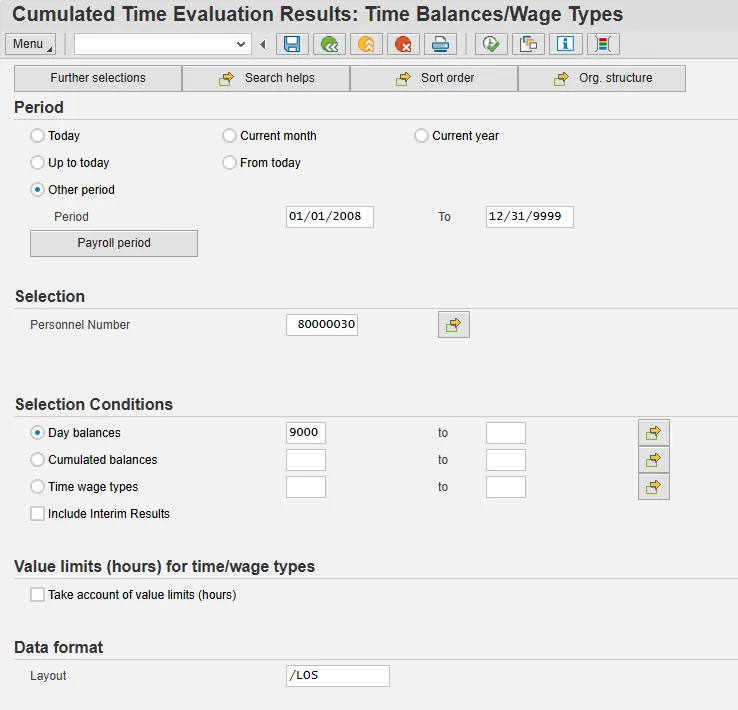The height and width of the screenshot is (710, 738).
Task: Open the Menu dropdown button
Action: click(x=32, y=44)
